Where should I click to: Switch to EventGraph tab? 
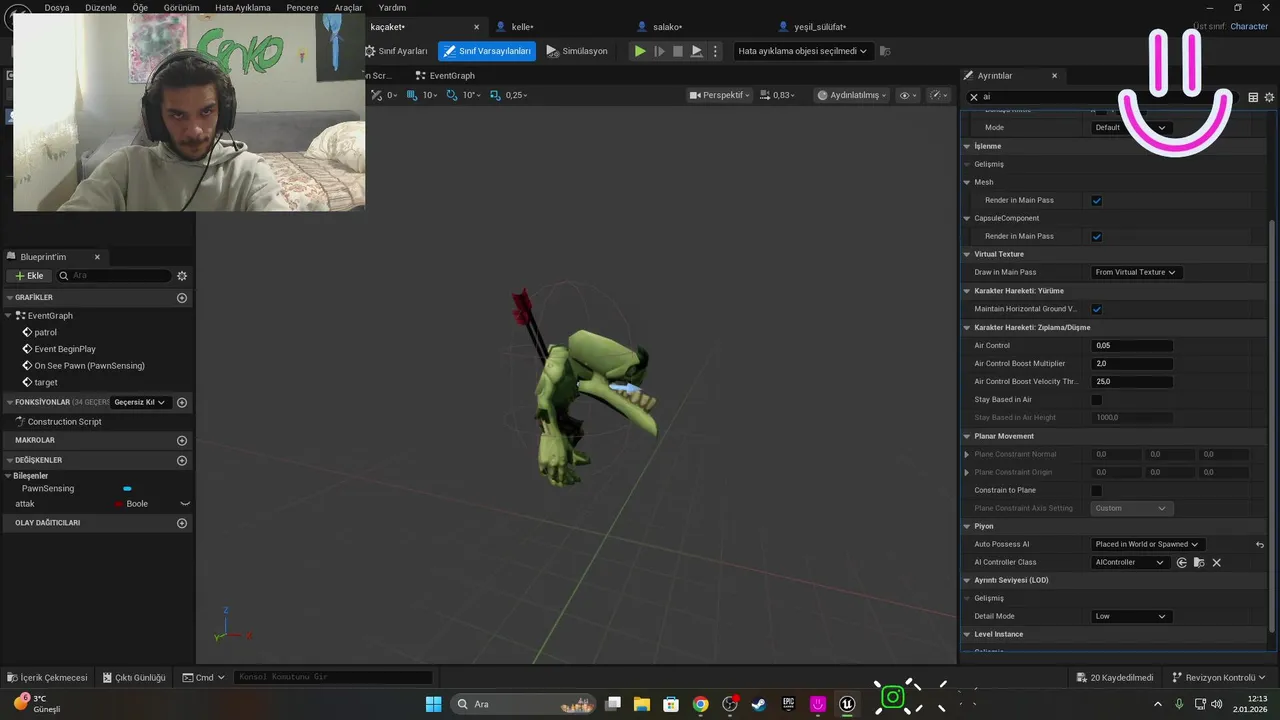(445, 75)
